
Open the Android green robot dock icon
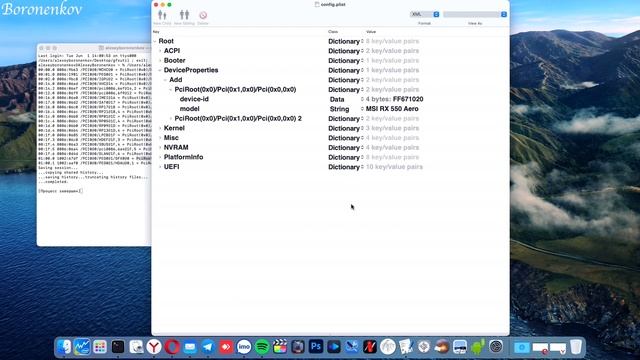[x=477, y=347]
